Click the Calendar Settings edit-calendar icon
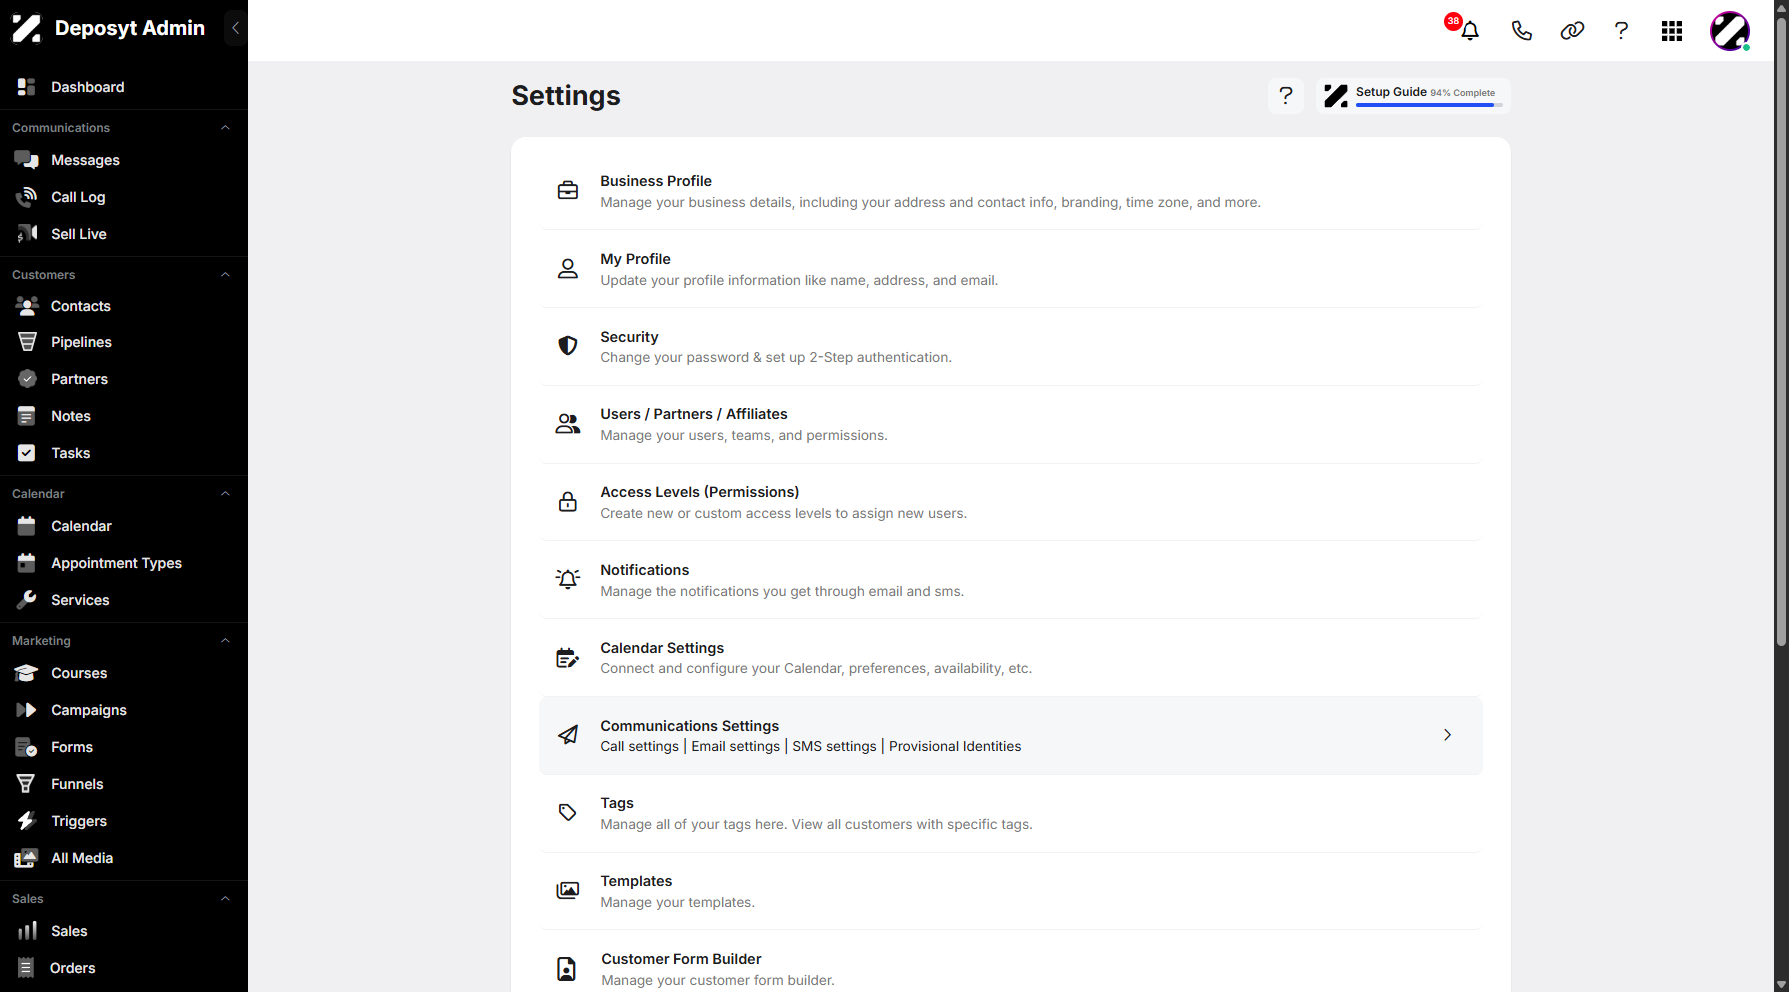The image size is (1789, 992). pos(568,657)
